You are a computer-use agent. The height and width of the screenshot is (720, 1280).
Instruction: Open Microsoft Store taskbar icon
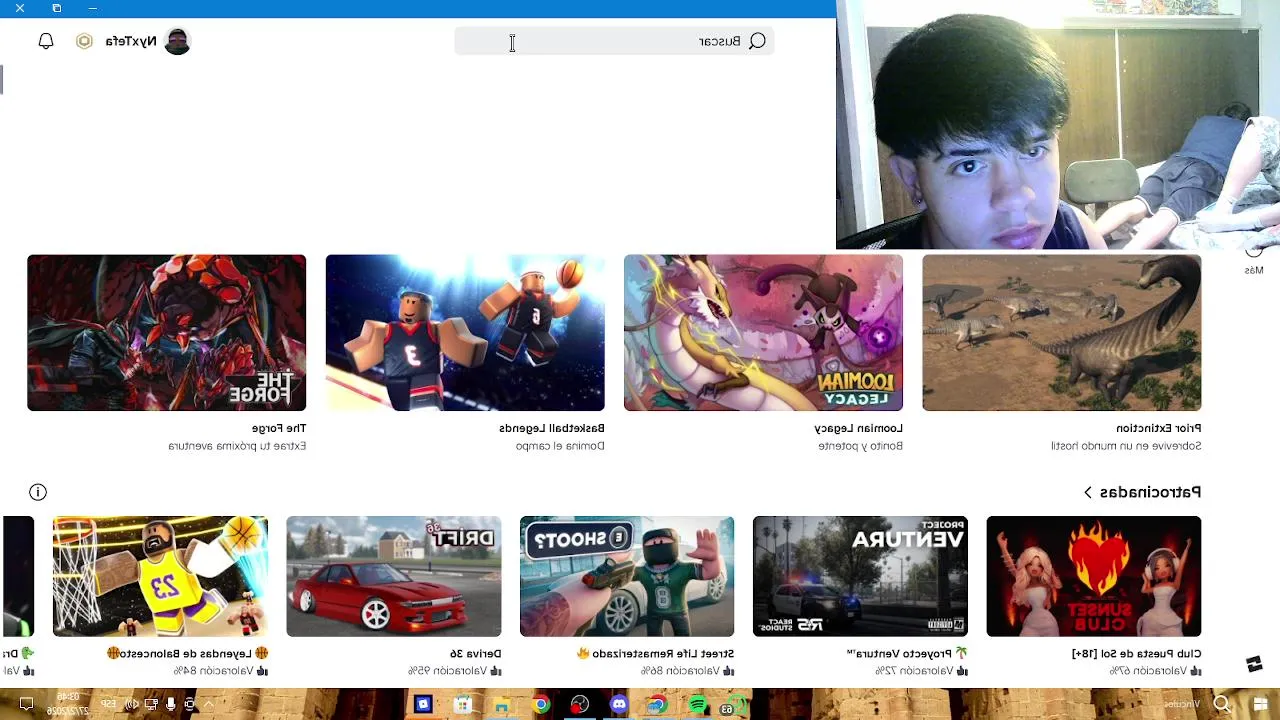462,705
